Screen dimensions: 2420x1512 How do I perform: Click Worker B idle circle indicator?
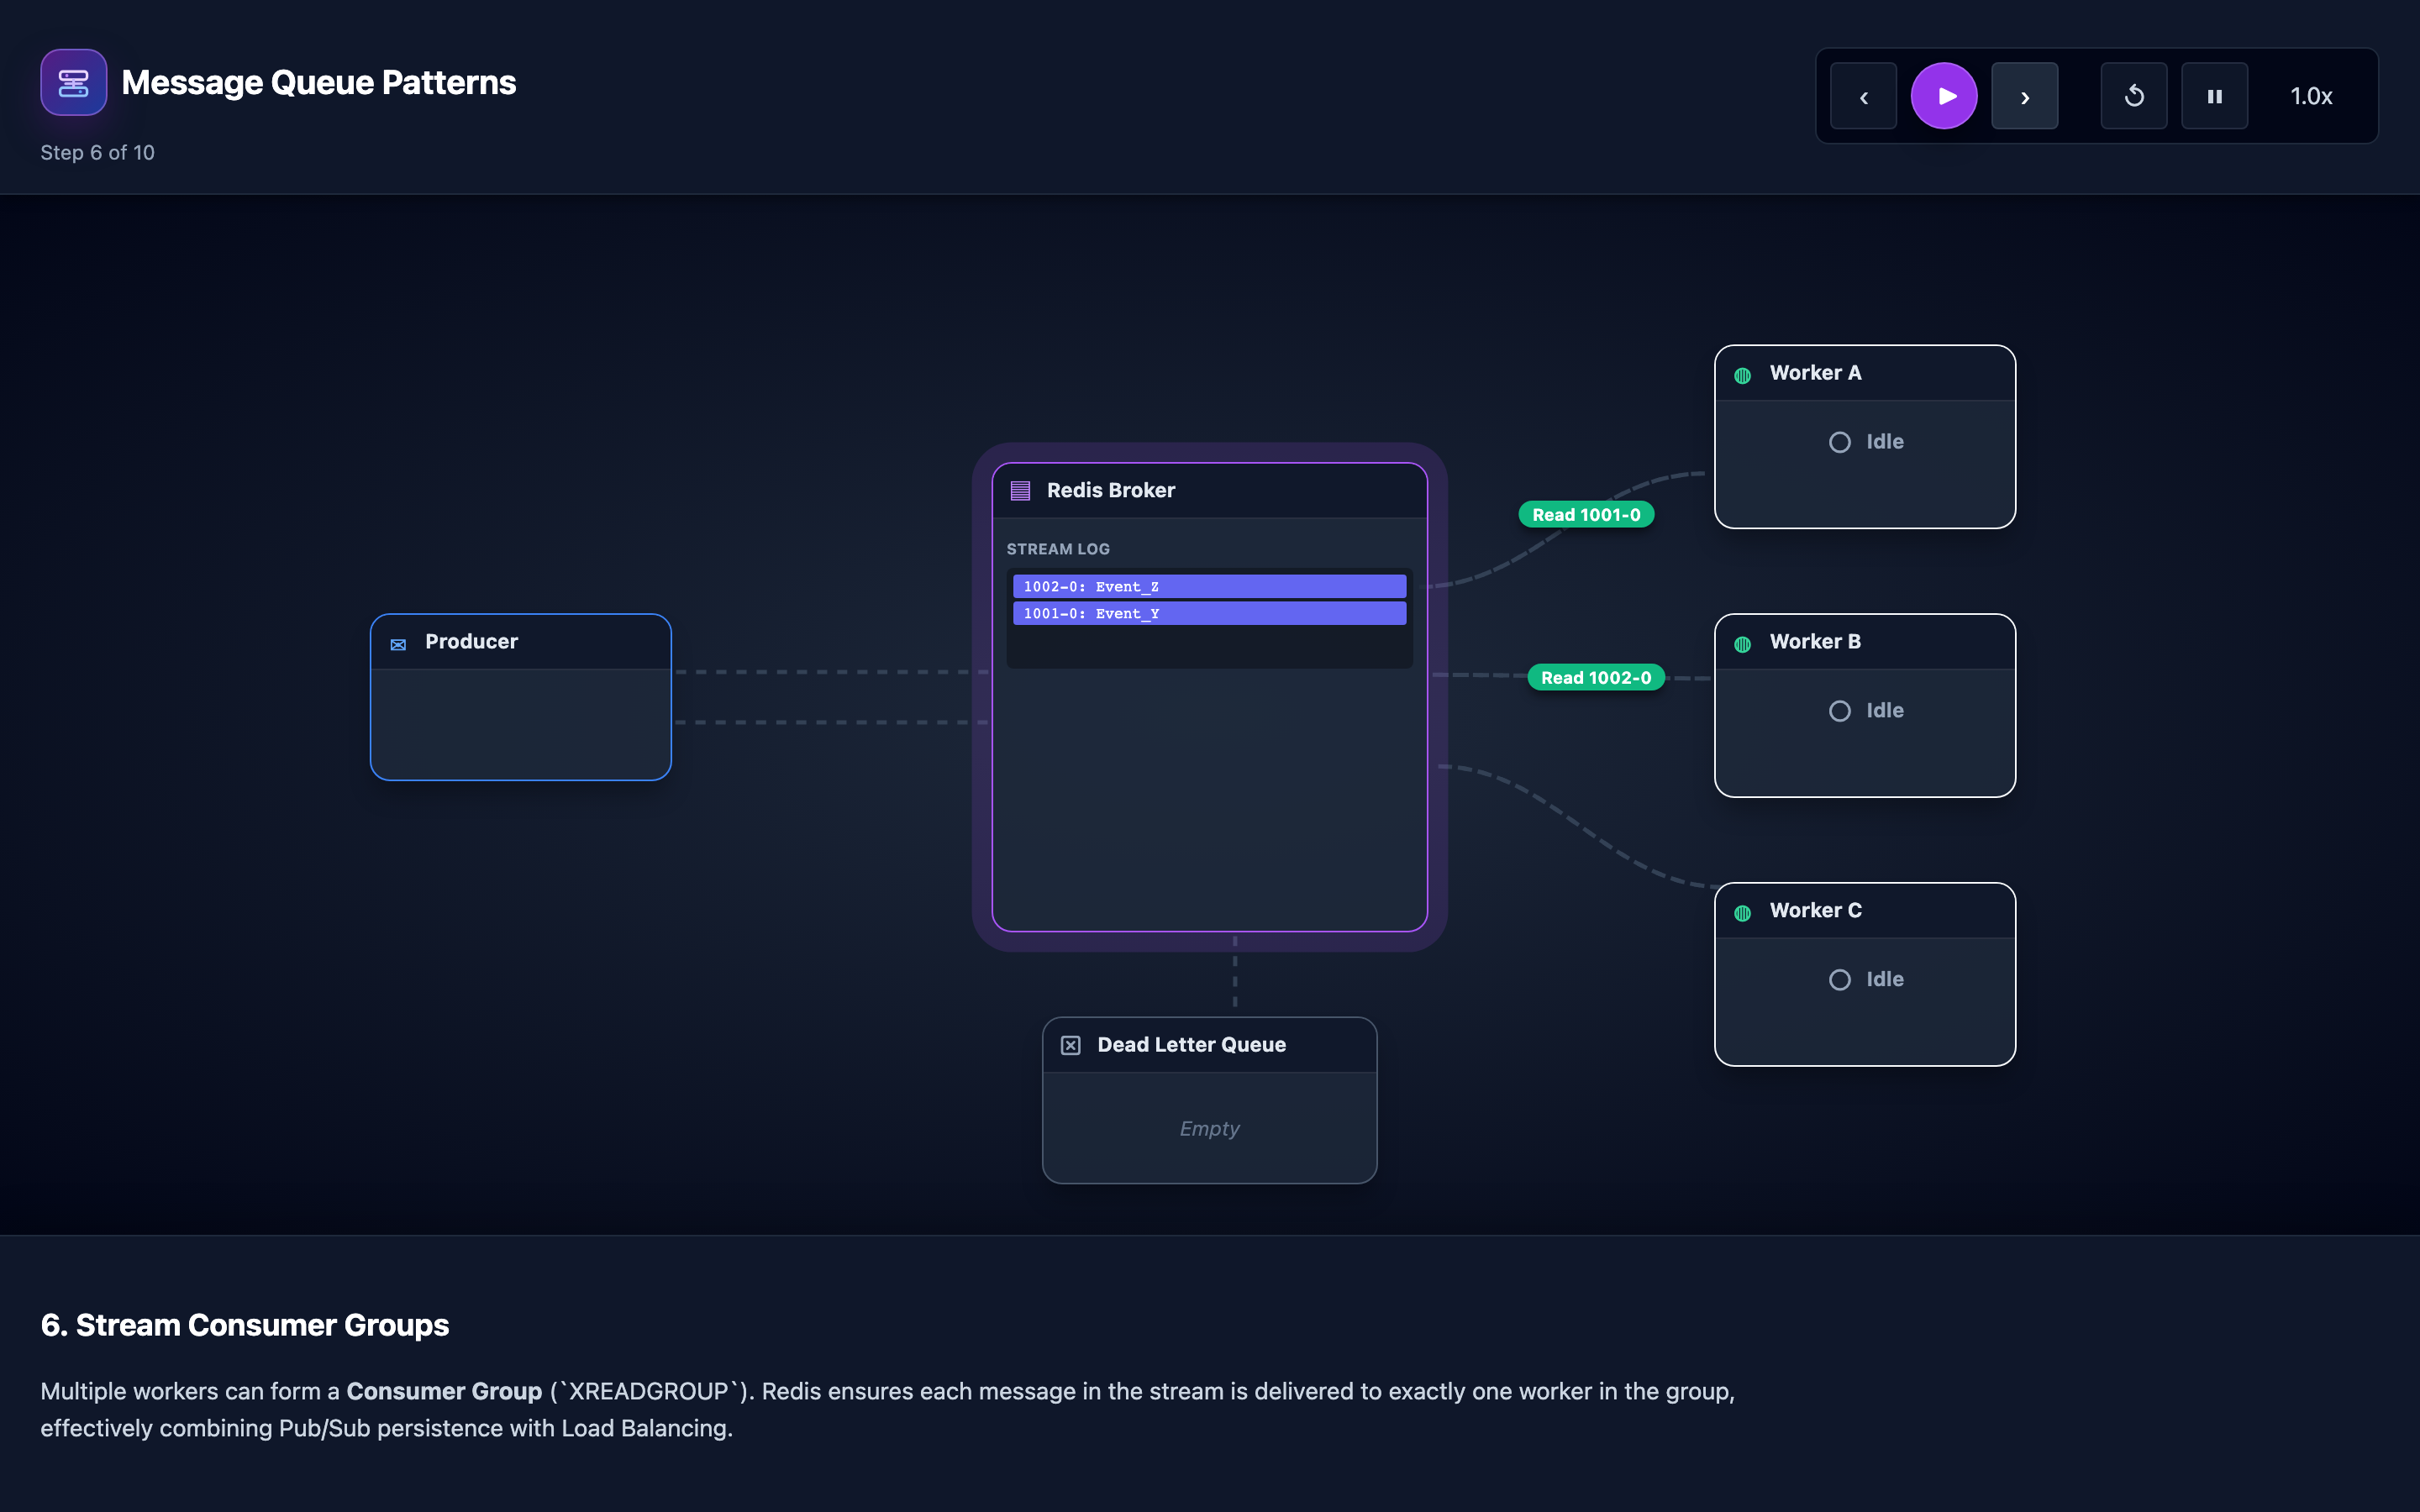pos(1839,711)
